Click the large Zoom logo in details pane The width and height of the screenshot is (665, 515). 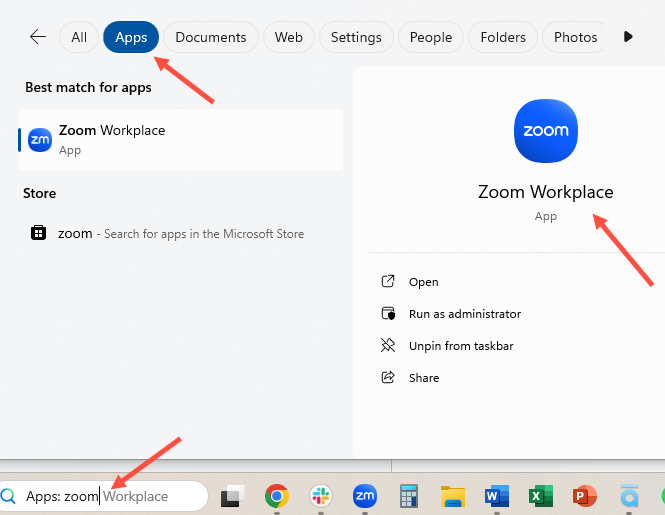[x=545, y=131]
